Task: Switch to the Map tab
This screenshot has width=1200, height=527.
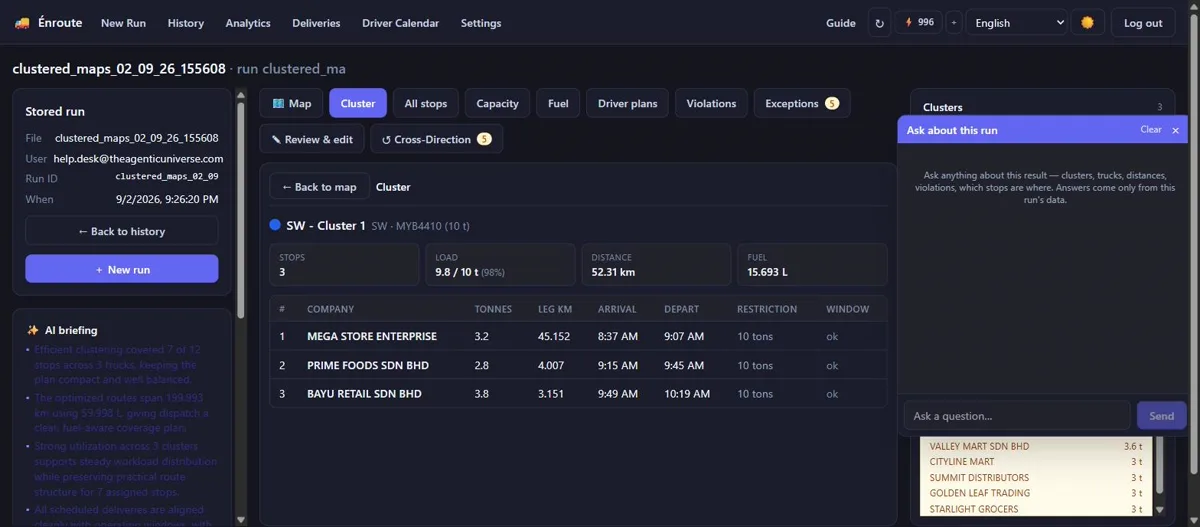Action: point(292,103)
